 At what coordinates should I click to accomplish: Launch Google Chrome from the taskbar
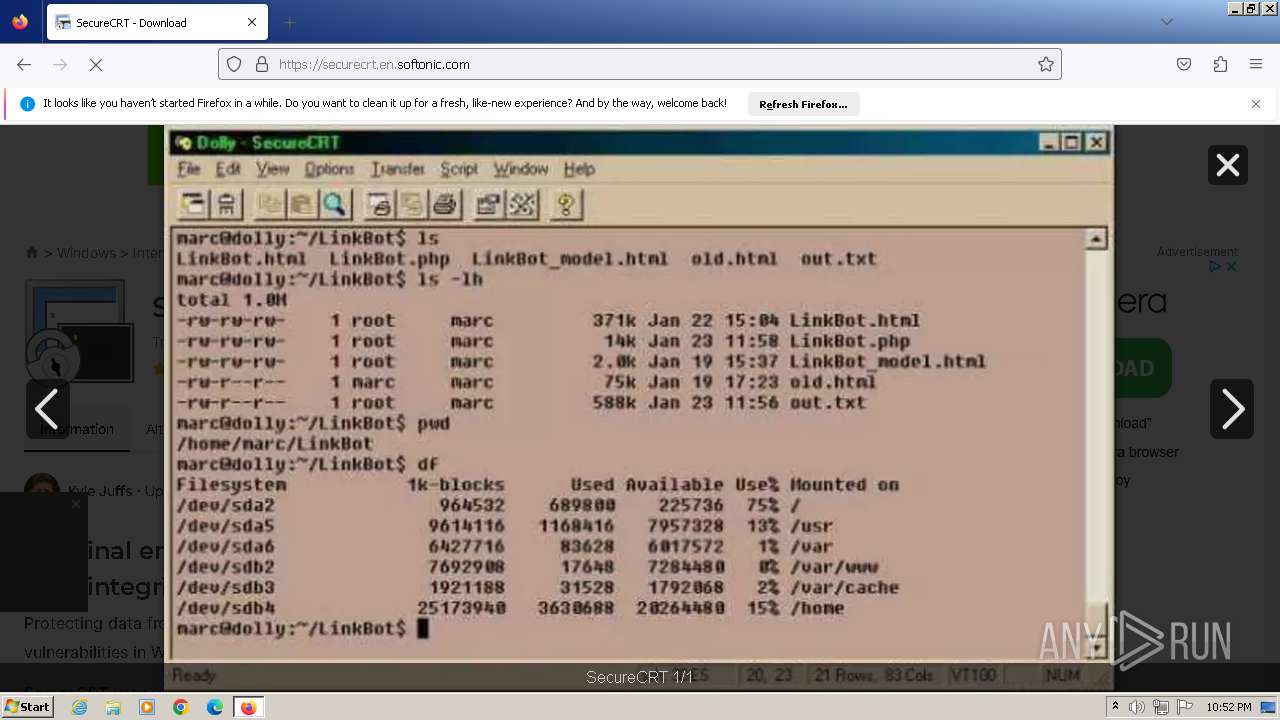181,707
